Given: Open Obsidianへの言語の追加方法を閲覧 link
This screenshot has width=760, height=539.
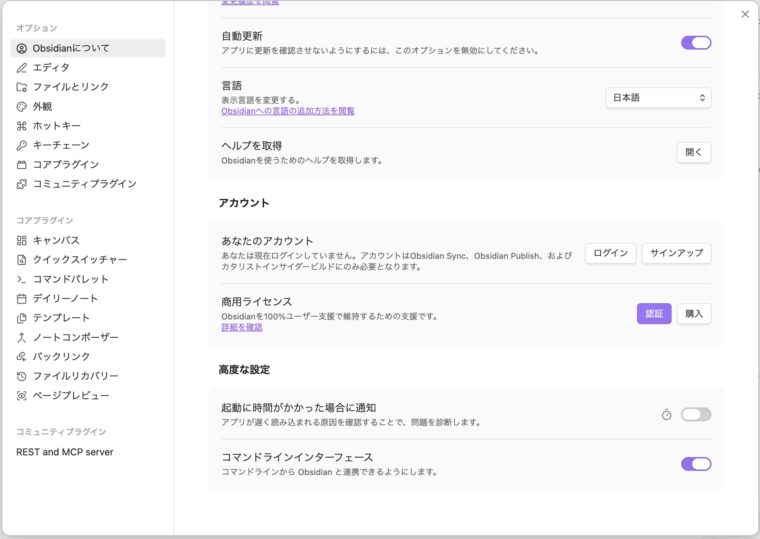Looking at the screenshot, I should pyautogui.click(x=288, y=111).
